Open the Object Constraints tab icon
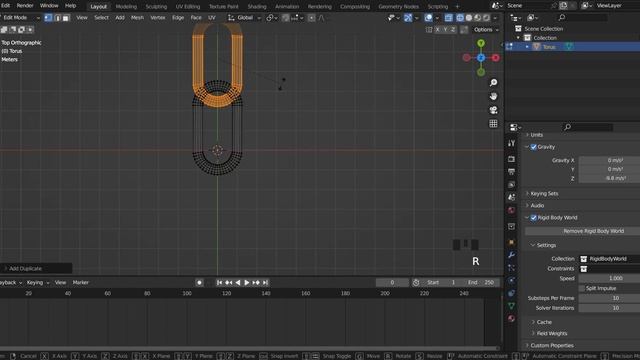The image size is (640, 360). (511, 293)
